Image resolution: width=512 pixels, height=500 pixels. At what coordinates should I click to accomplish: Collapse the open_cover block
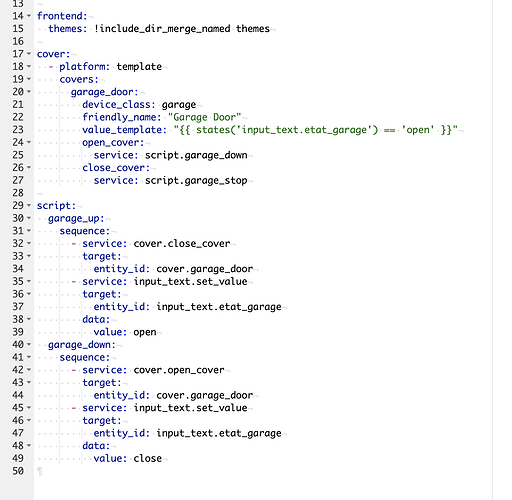pos(29,142)
